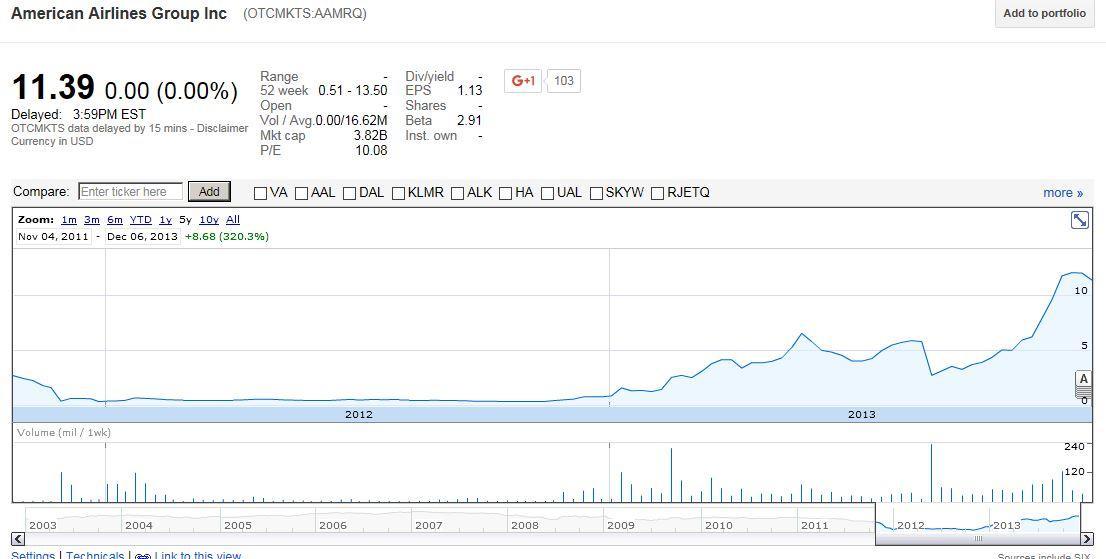Click the Google +1 button

[x=523, y=80]
